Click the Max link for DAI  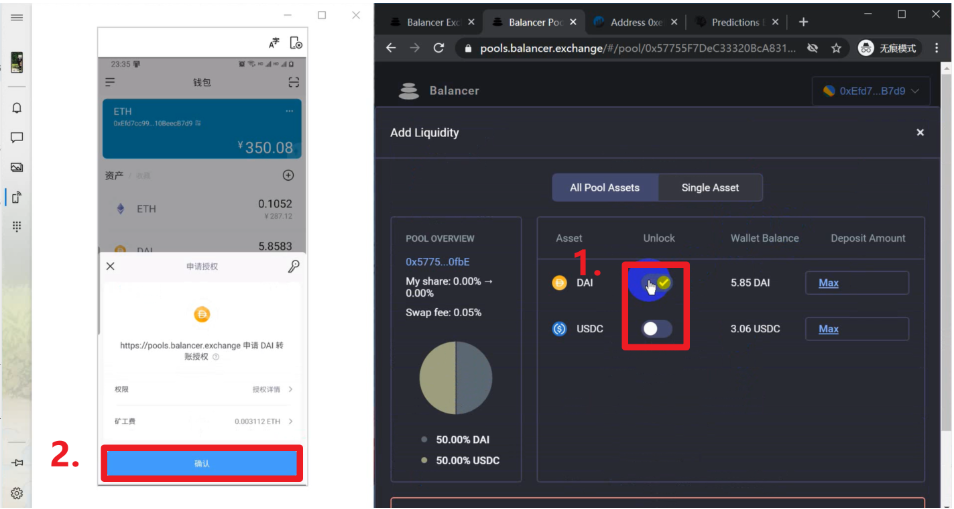click(828, 283)
